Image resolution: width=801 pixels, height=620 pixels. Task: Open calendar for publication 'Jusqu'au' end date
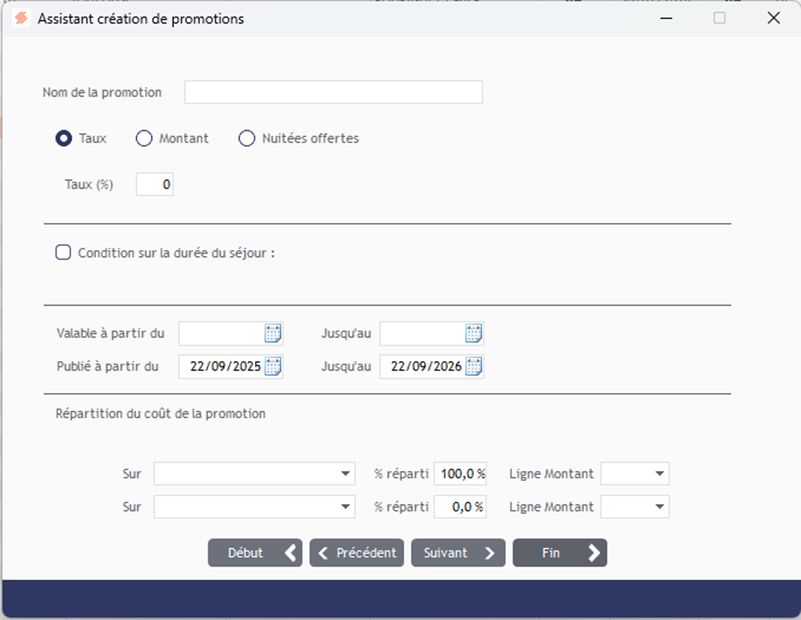point(474,366)
